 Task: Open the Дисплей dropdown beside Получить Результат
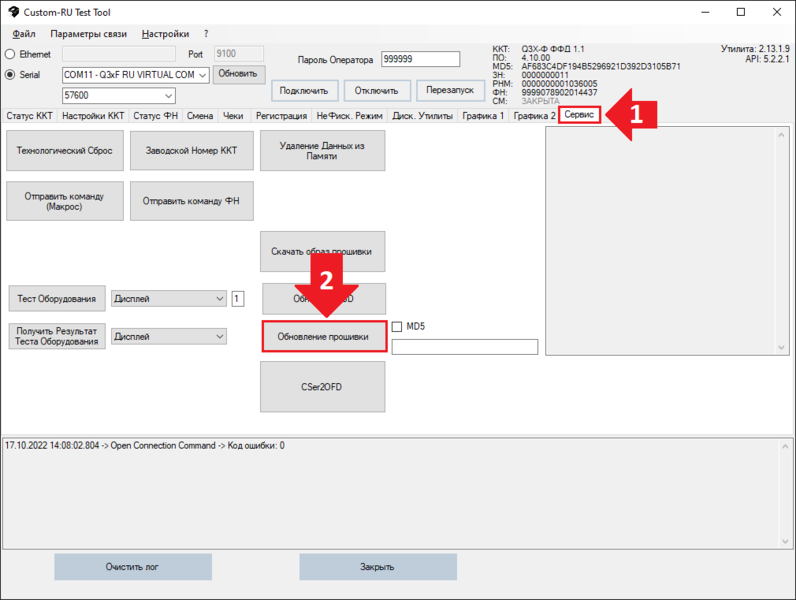pyautogui.click(x=219, y=337)
